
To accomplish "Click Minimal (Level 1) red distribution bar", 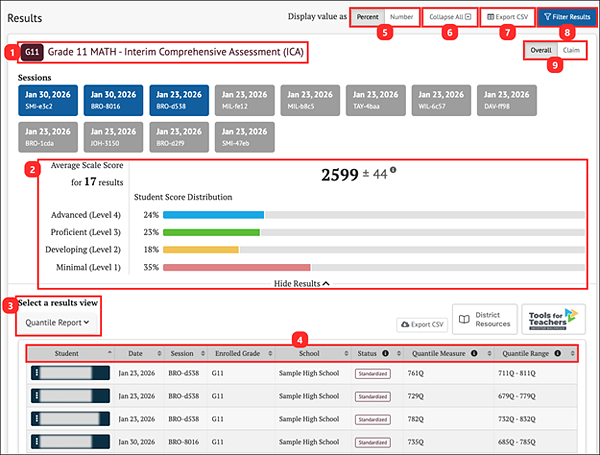I will (x=236, y=267).
